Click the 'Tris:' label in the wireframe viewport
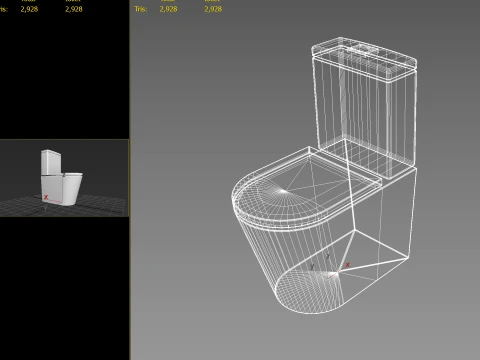Screen dimensions: 480x360 click(141, 9)
